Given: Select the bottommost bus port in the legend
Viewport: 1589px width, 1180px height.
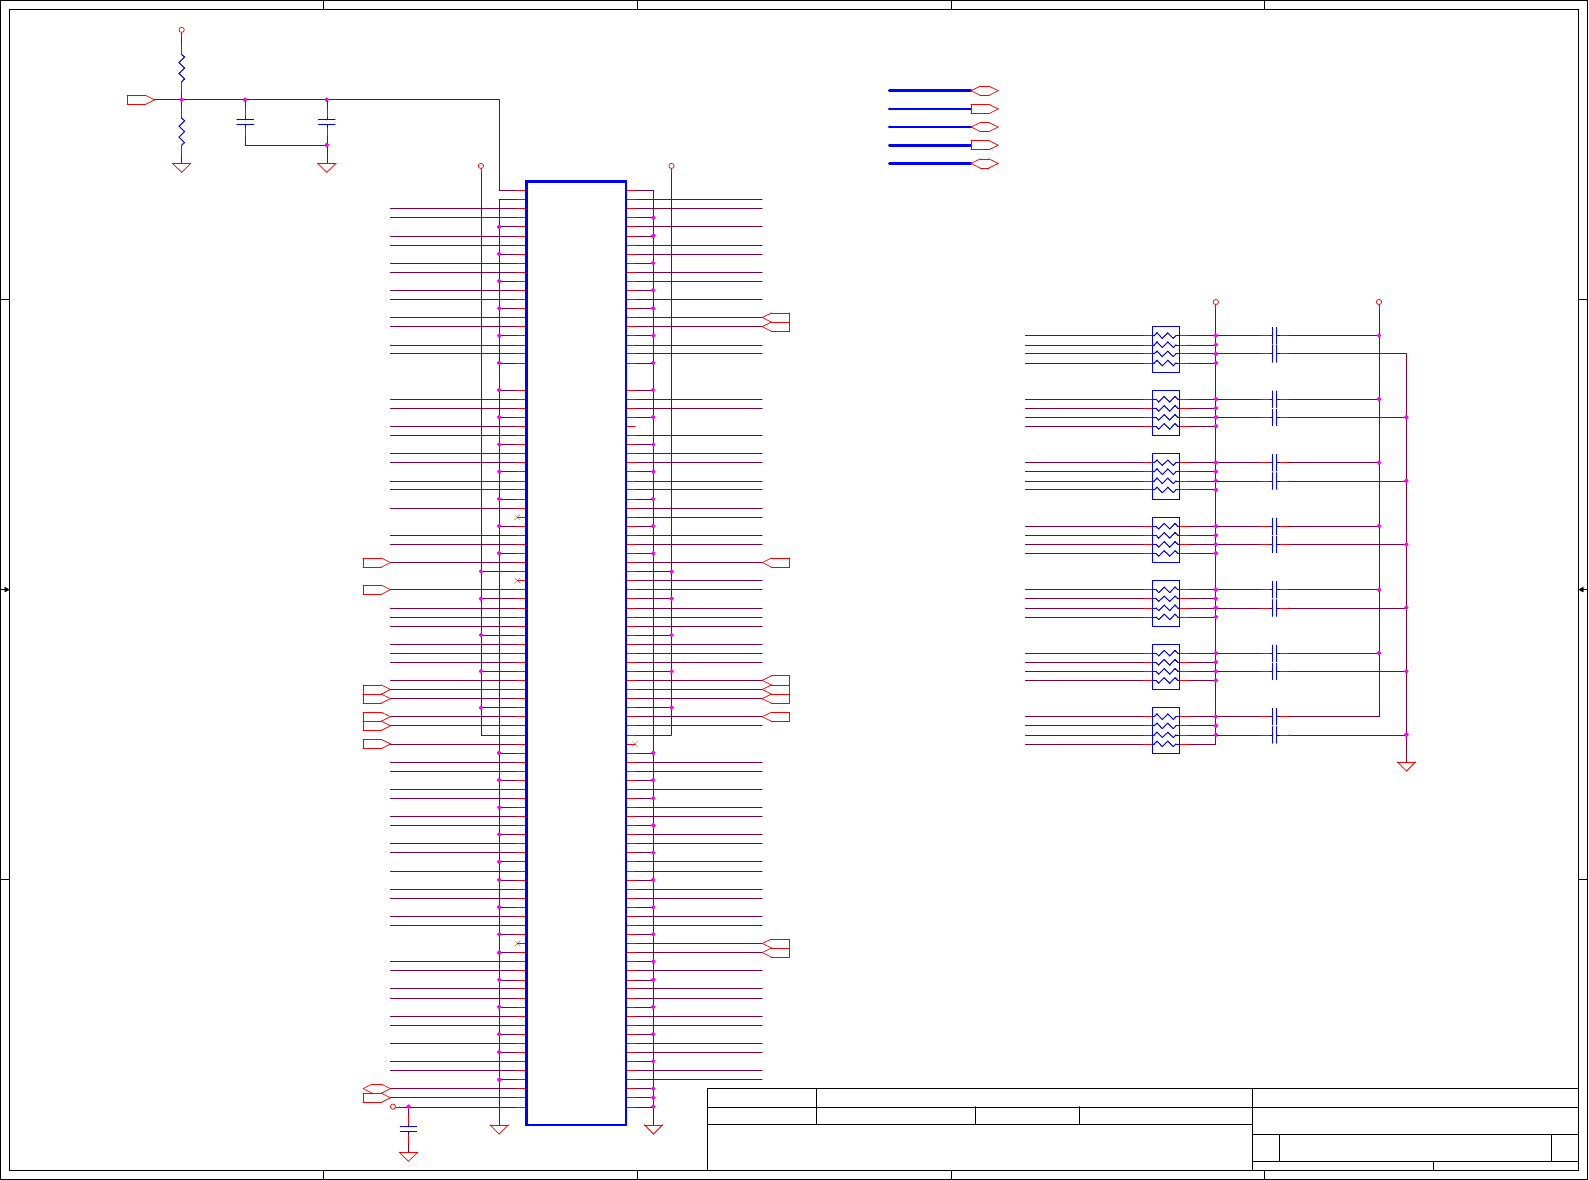Looking at the screenshot, I should (985, 163).
